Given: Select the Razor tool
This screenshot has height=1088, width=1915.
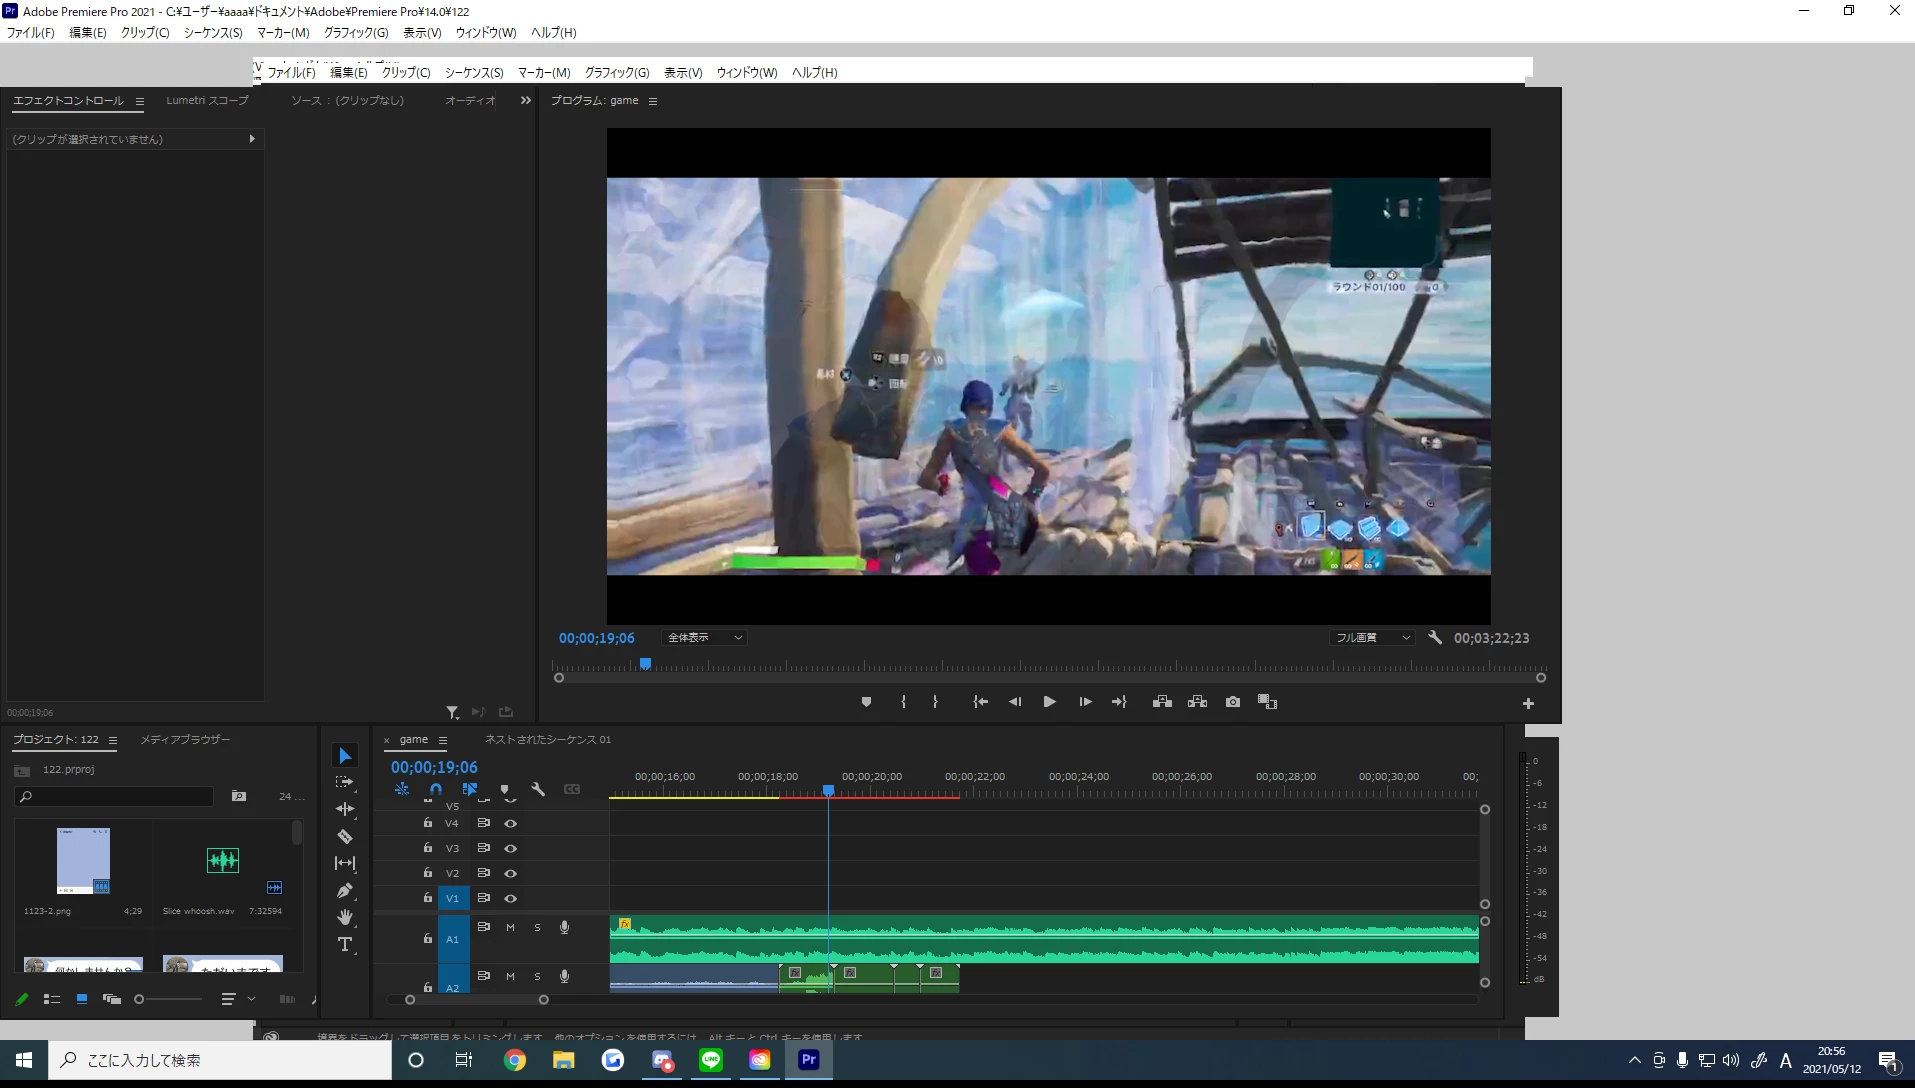Looking at the screenshot, I should pyautogui.click(x=345, y=836).
